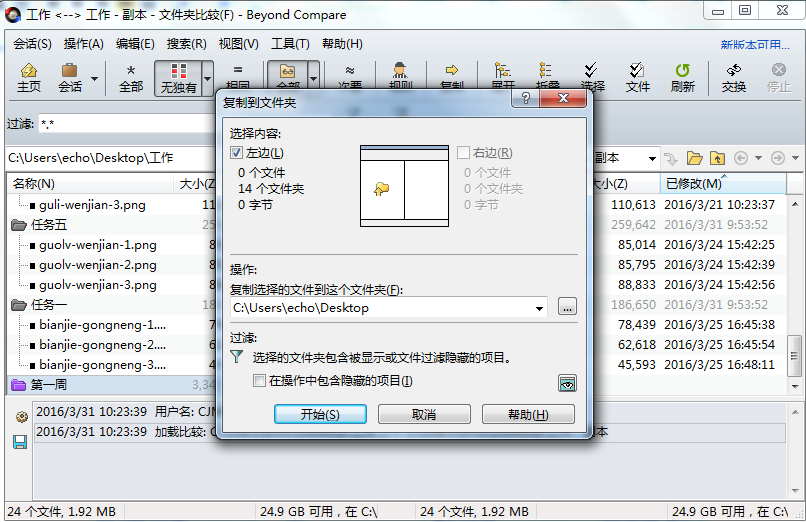Uncheck the 左边(L) checkbox
This screenshot has height=522, width=806.
tap(236, 153)
